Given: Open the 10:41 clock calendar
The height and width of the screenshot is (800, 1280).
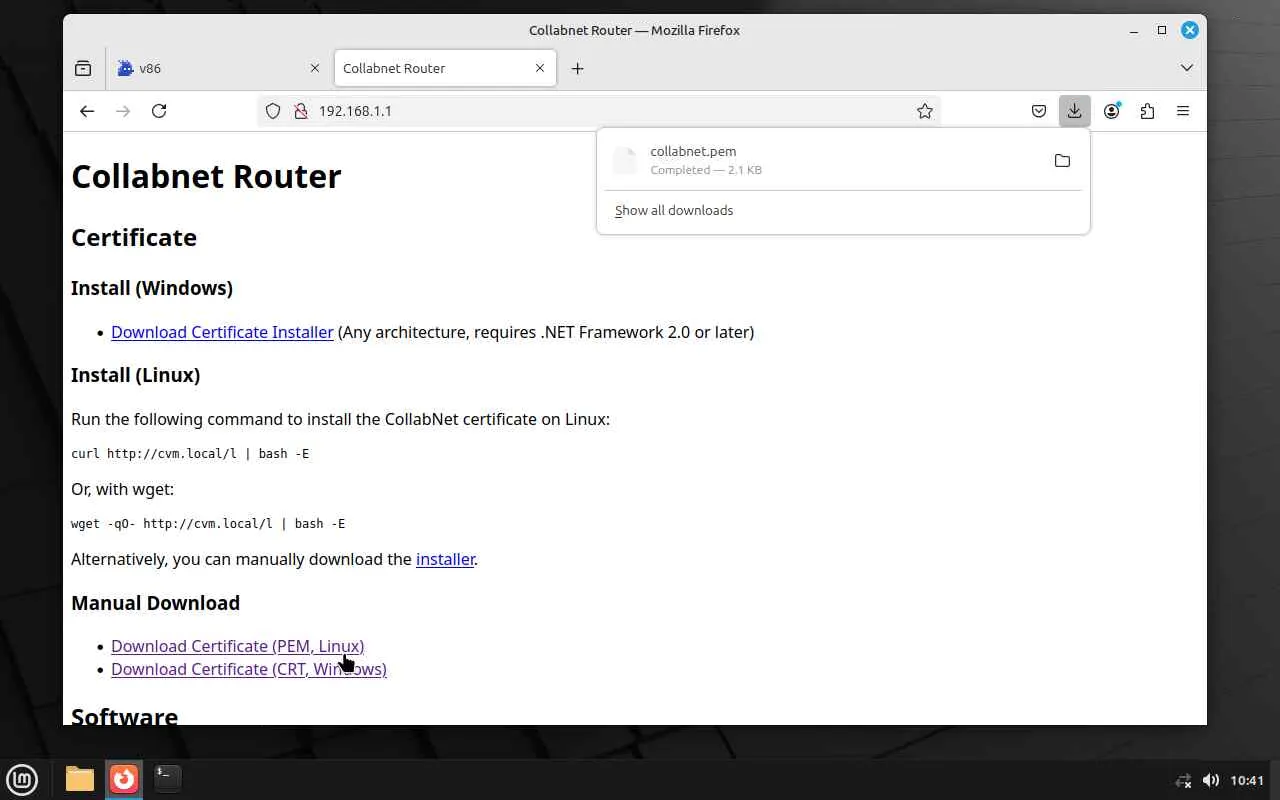Looking at the screenshot, I should pyautogui.click(x=1247, y=780).
